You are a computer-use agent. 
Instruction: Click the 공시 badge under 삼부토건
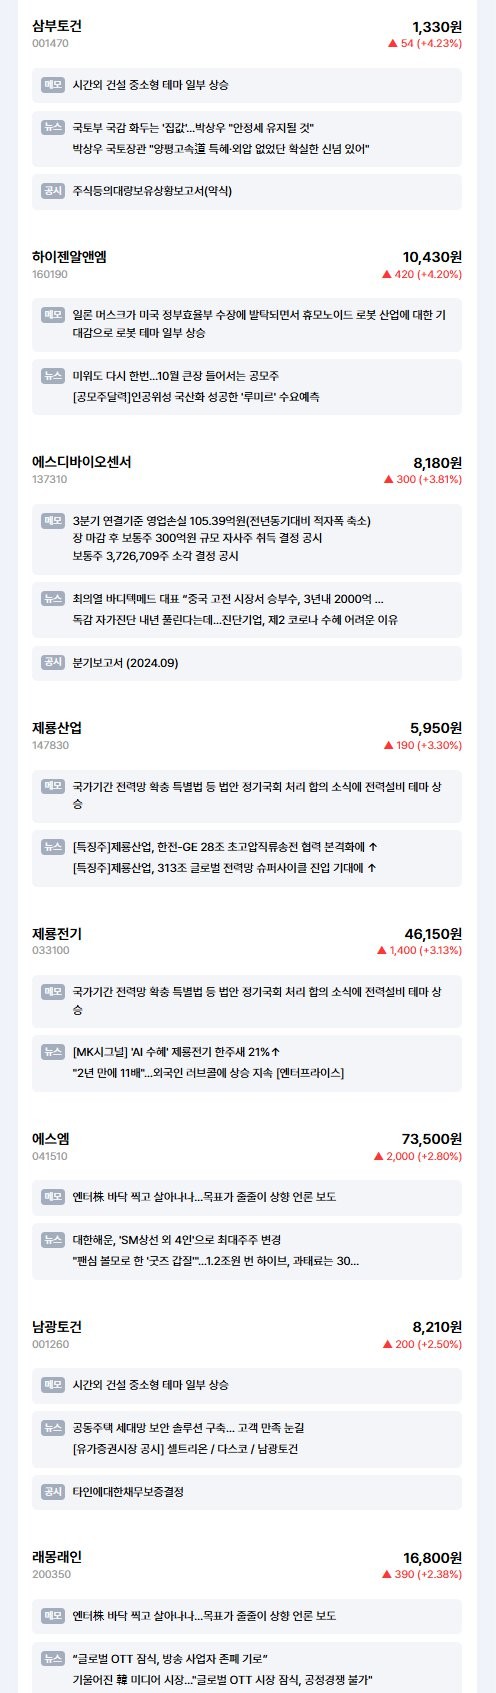(53, 190)
